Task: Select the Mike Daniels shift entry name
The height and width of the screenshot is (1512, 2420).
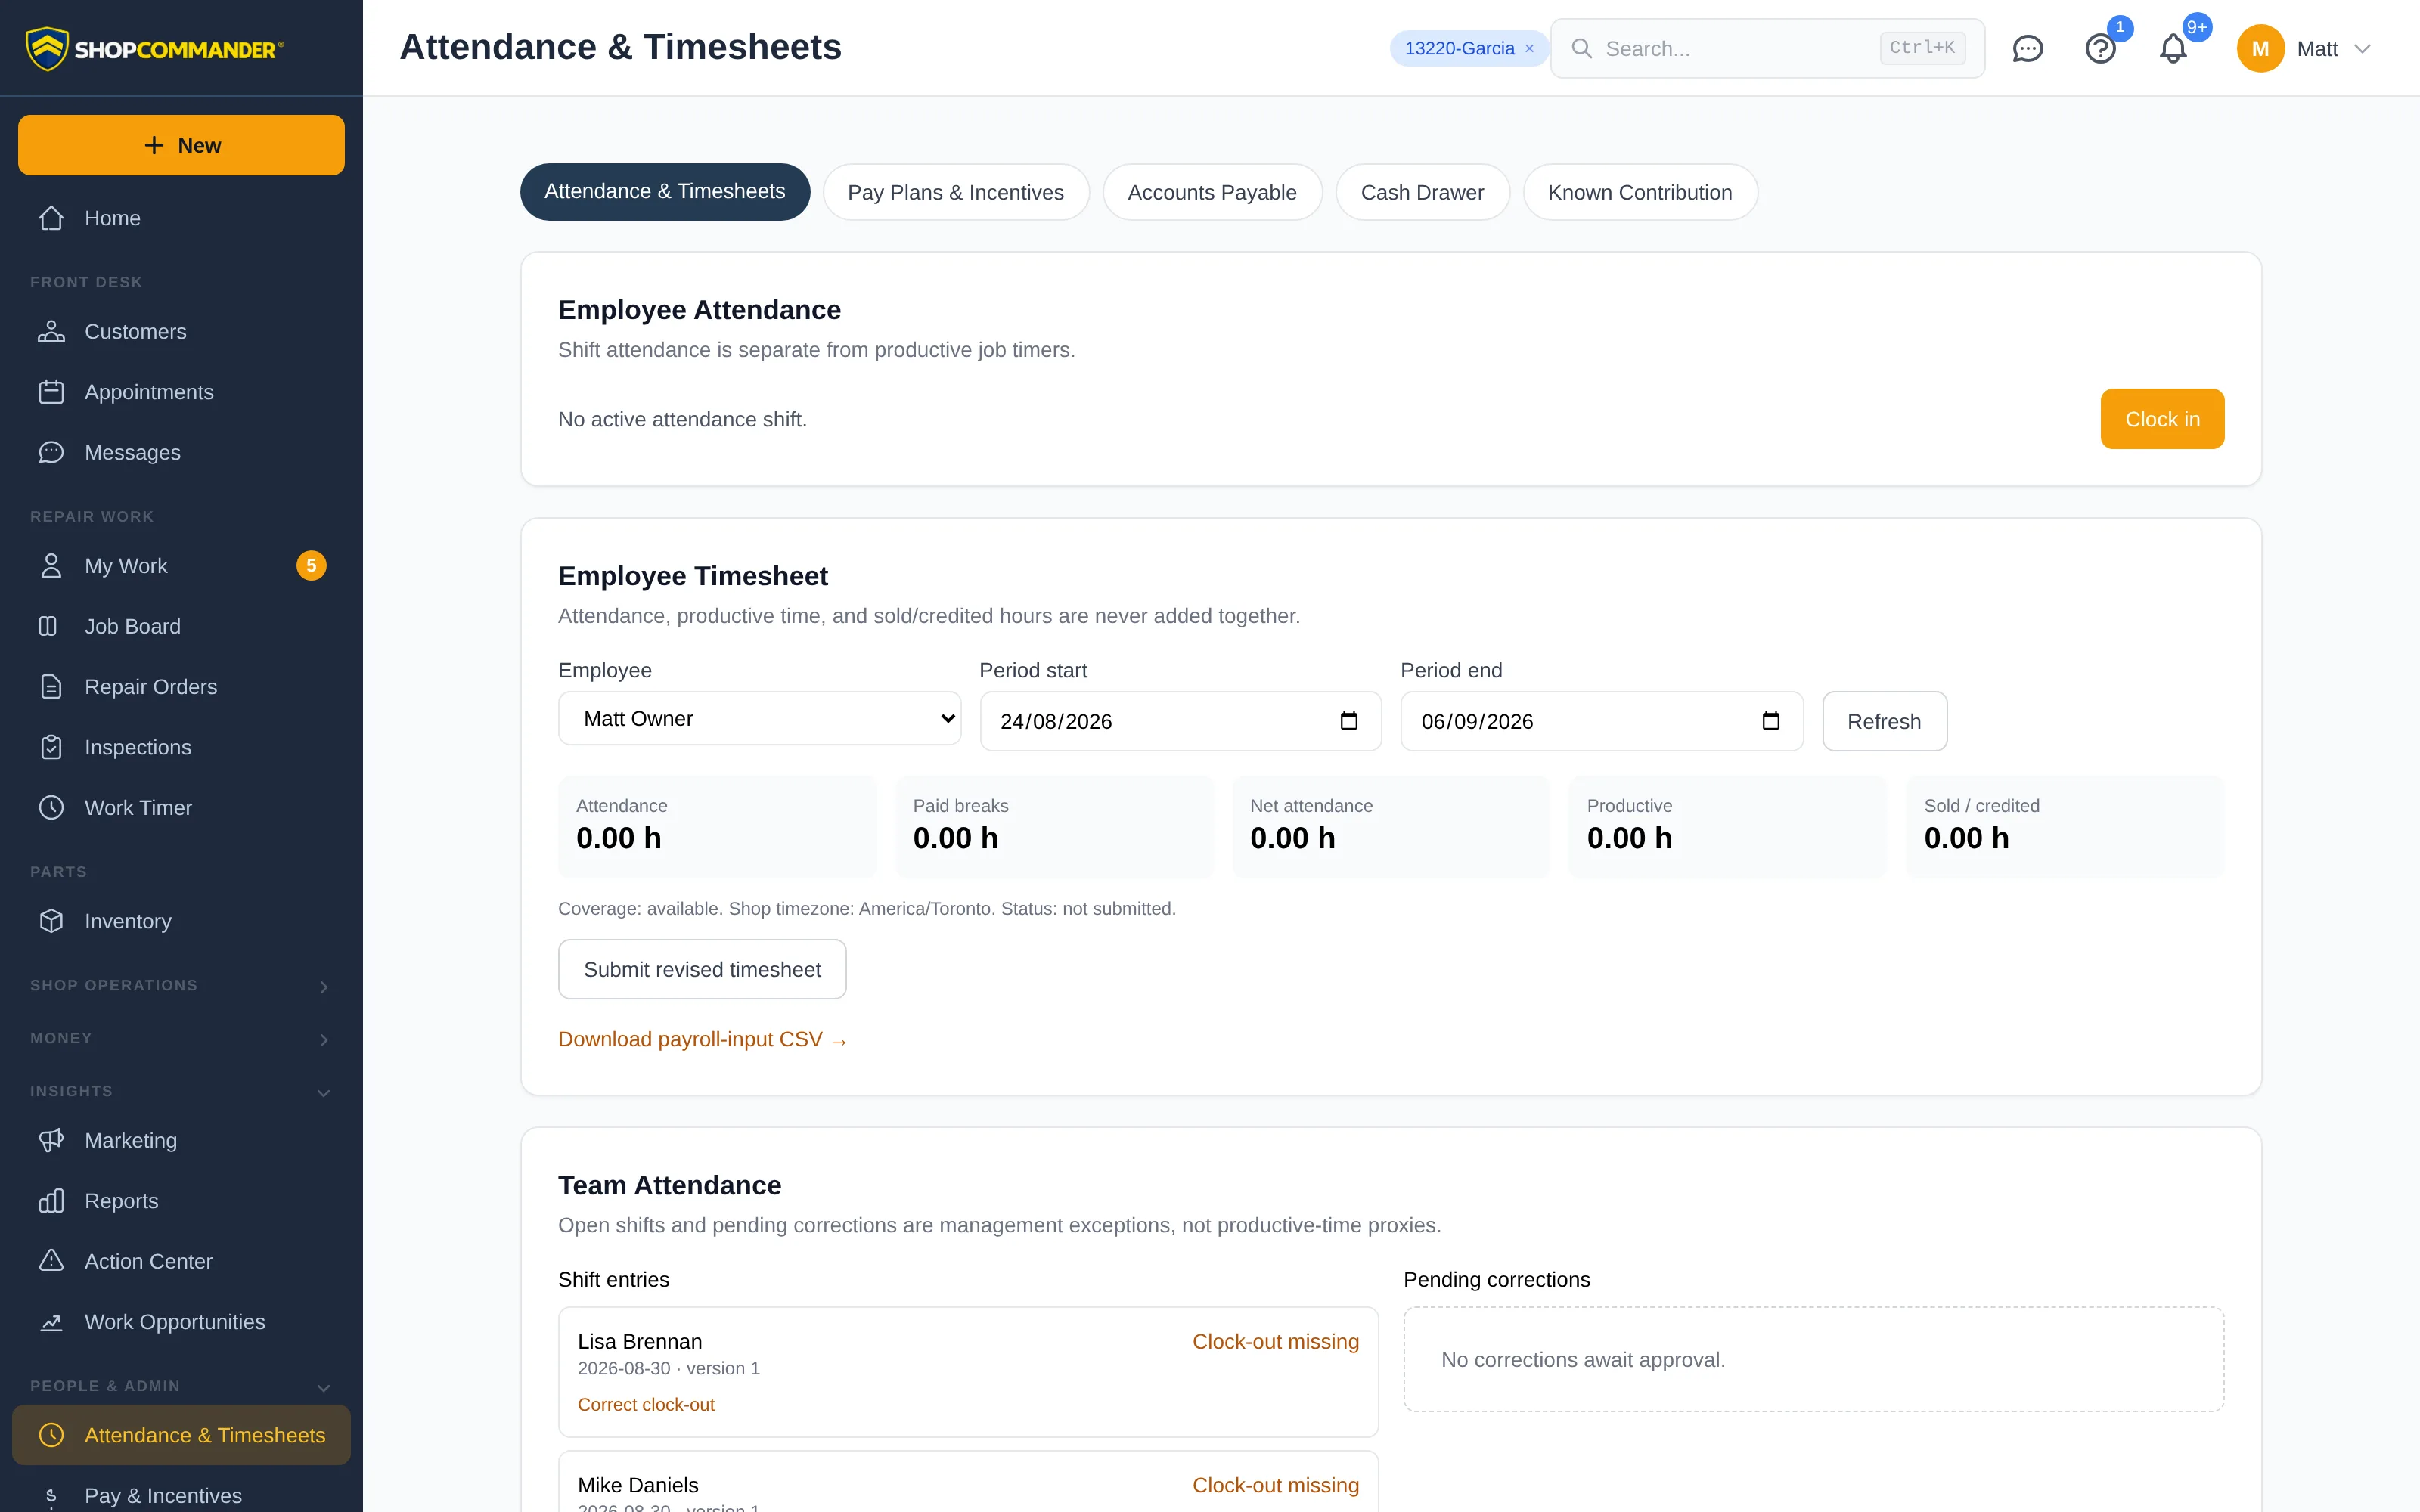Action: pos(638,1485)
